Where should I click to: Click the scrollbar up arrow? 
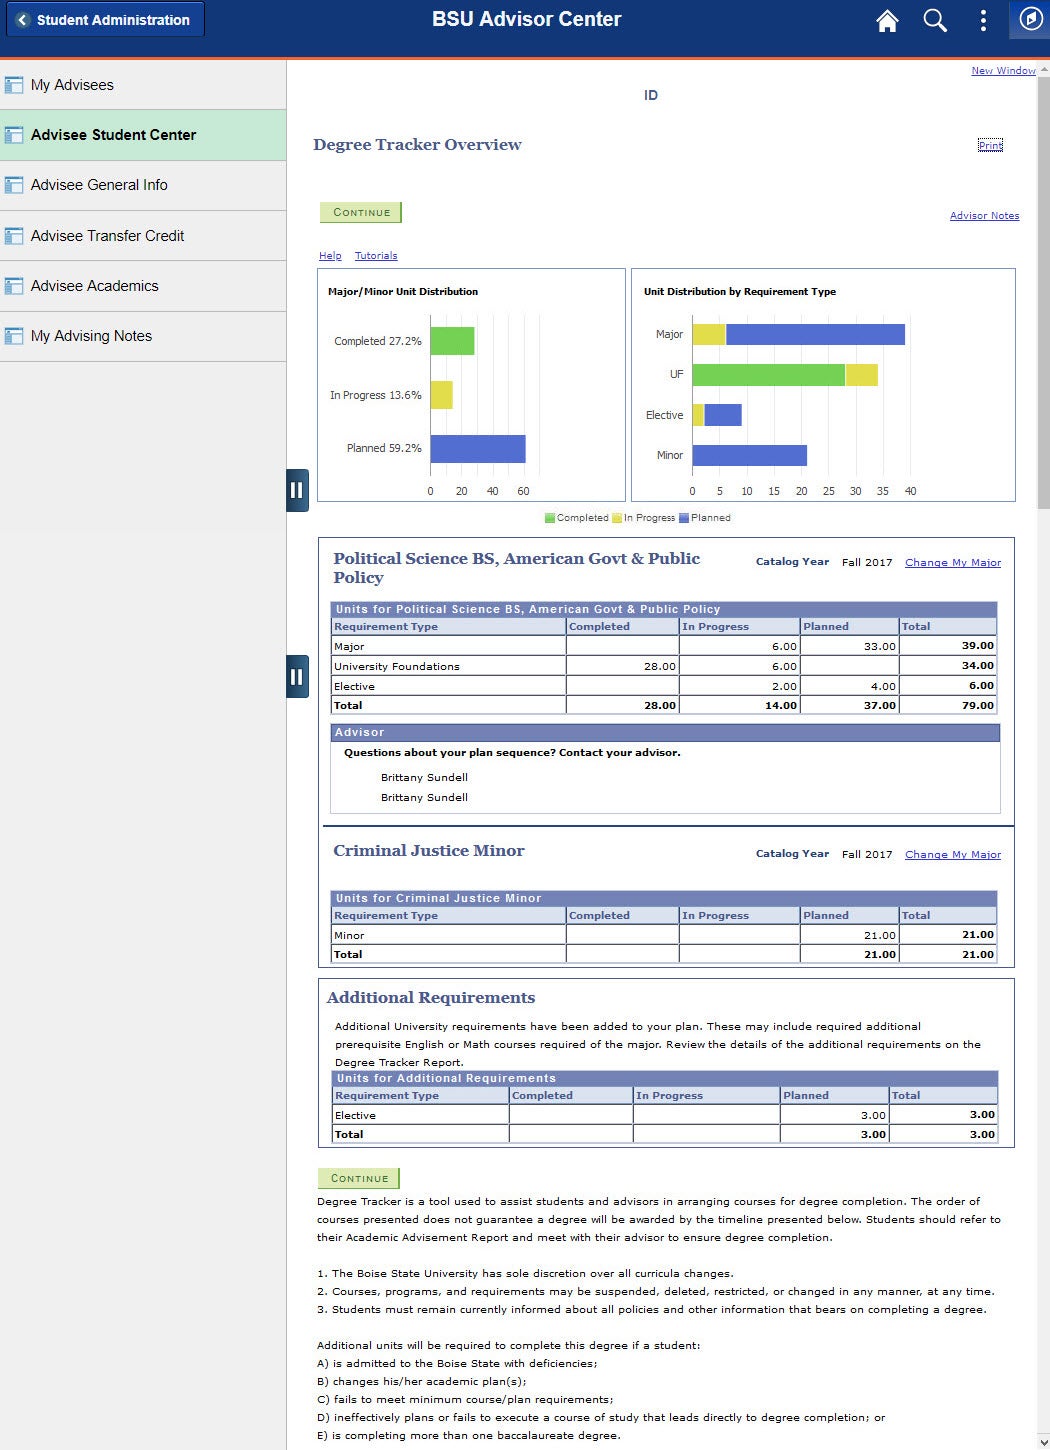1044,70
